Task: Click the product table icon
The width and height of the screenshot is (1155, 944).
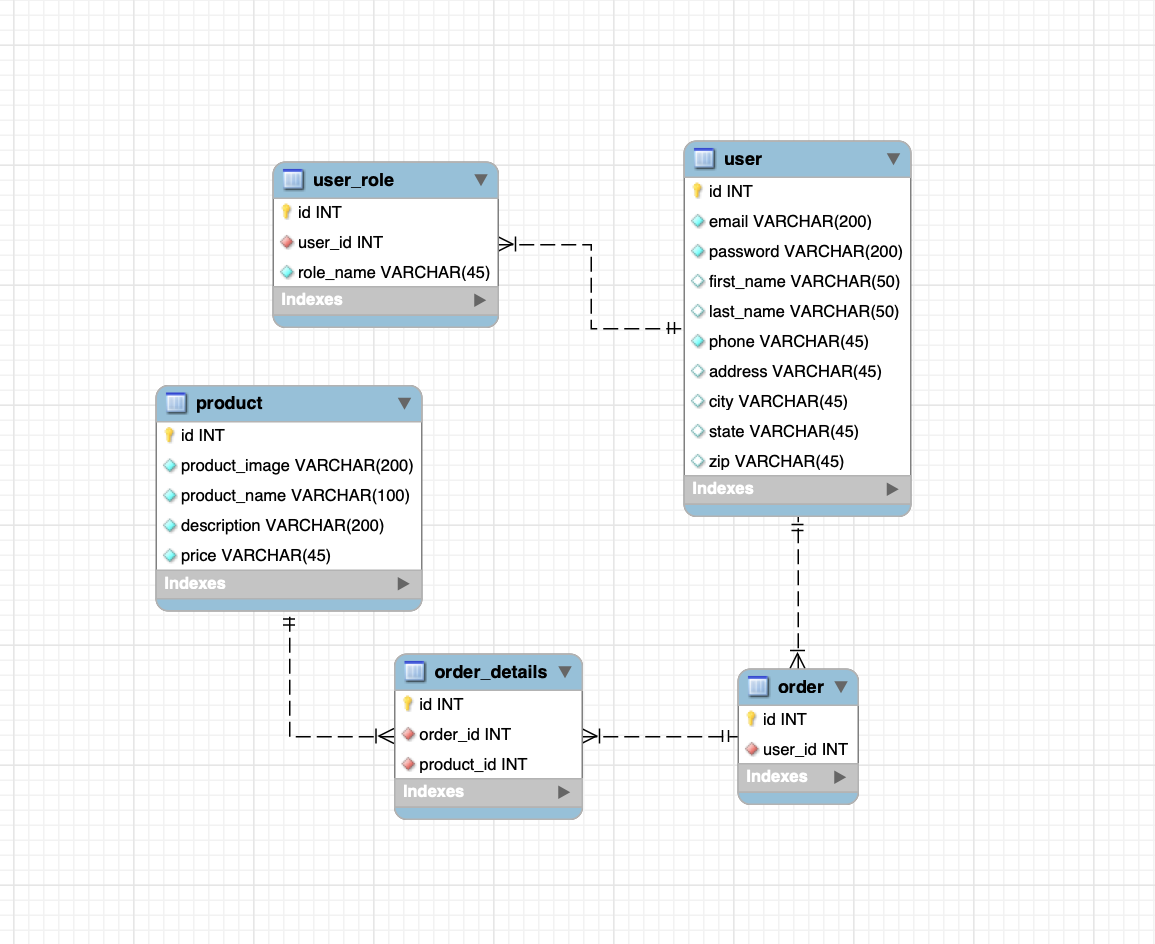Action: [176, 403]
